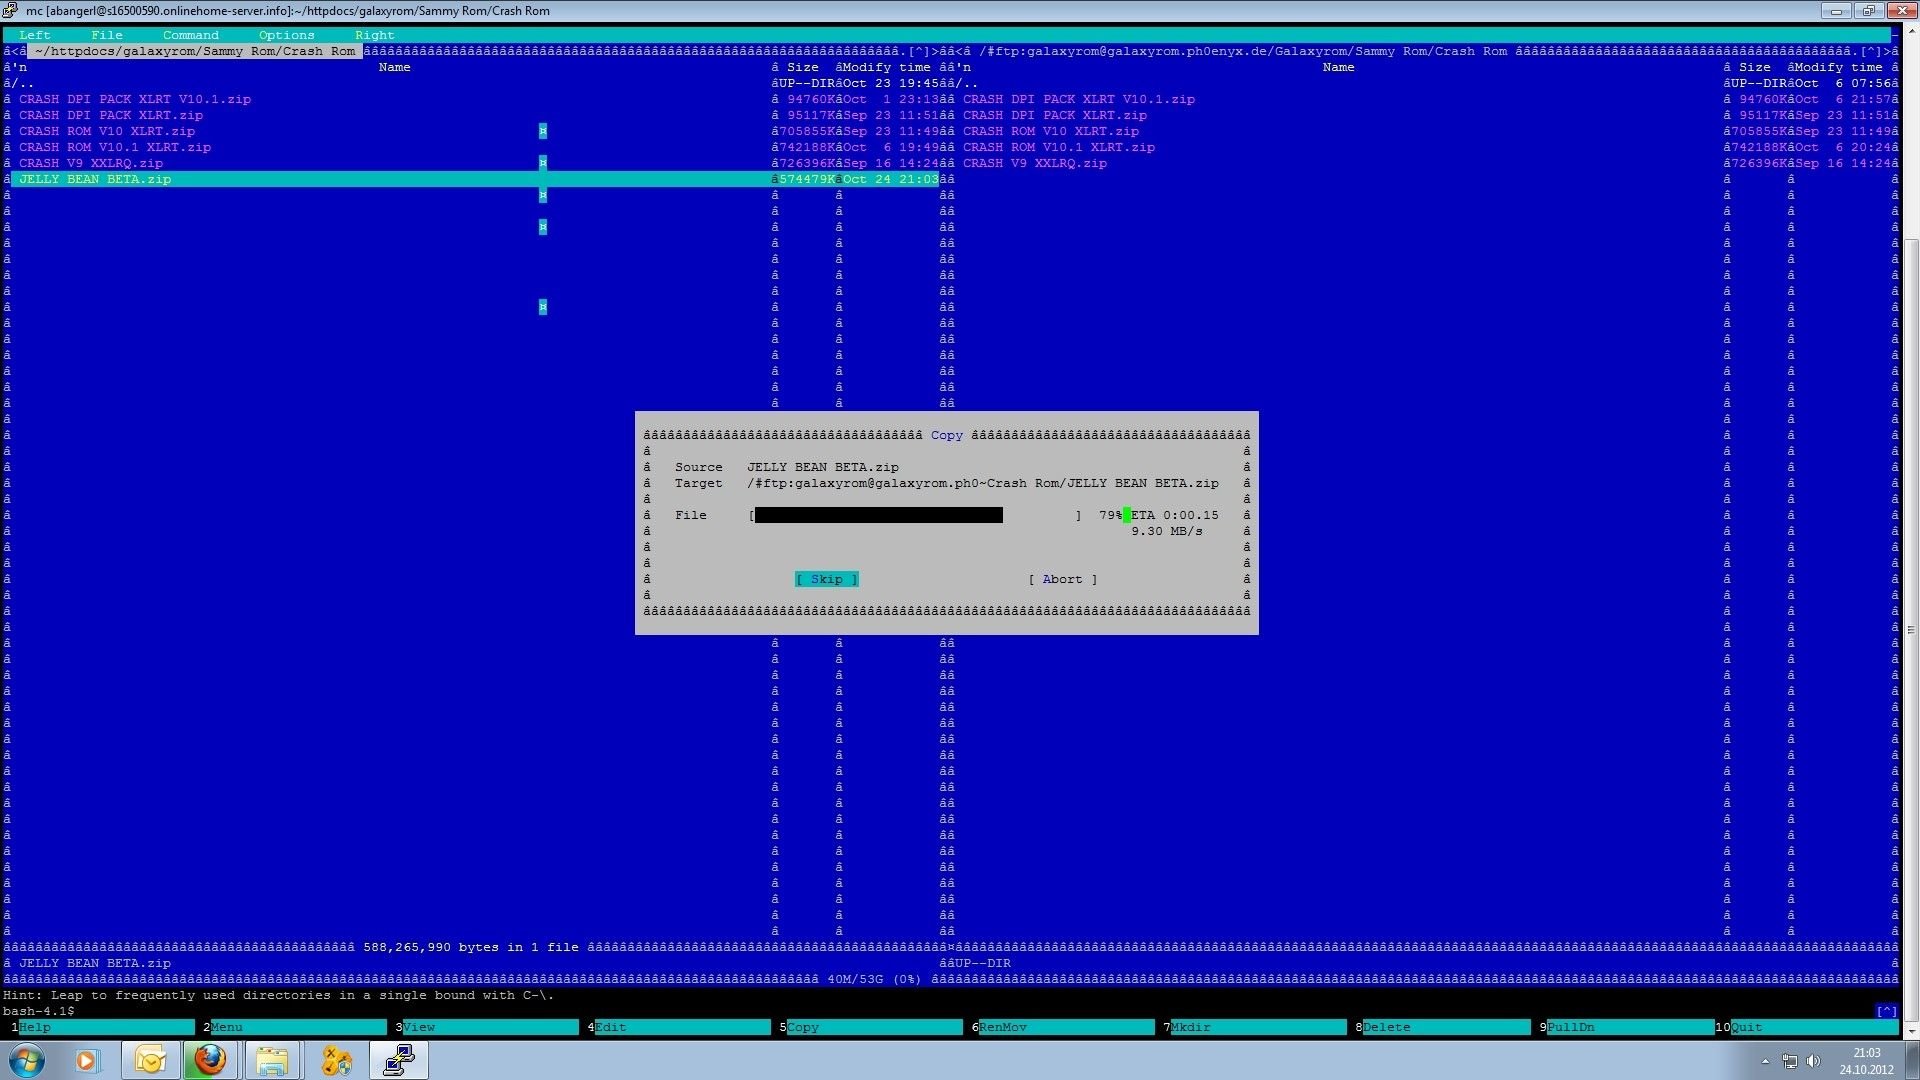1920x1080 pixels.
Task: Click the right panel history [^] indicator
Action: pos(1871,51)
